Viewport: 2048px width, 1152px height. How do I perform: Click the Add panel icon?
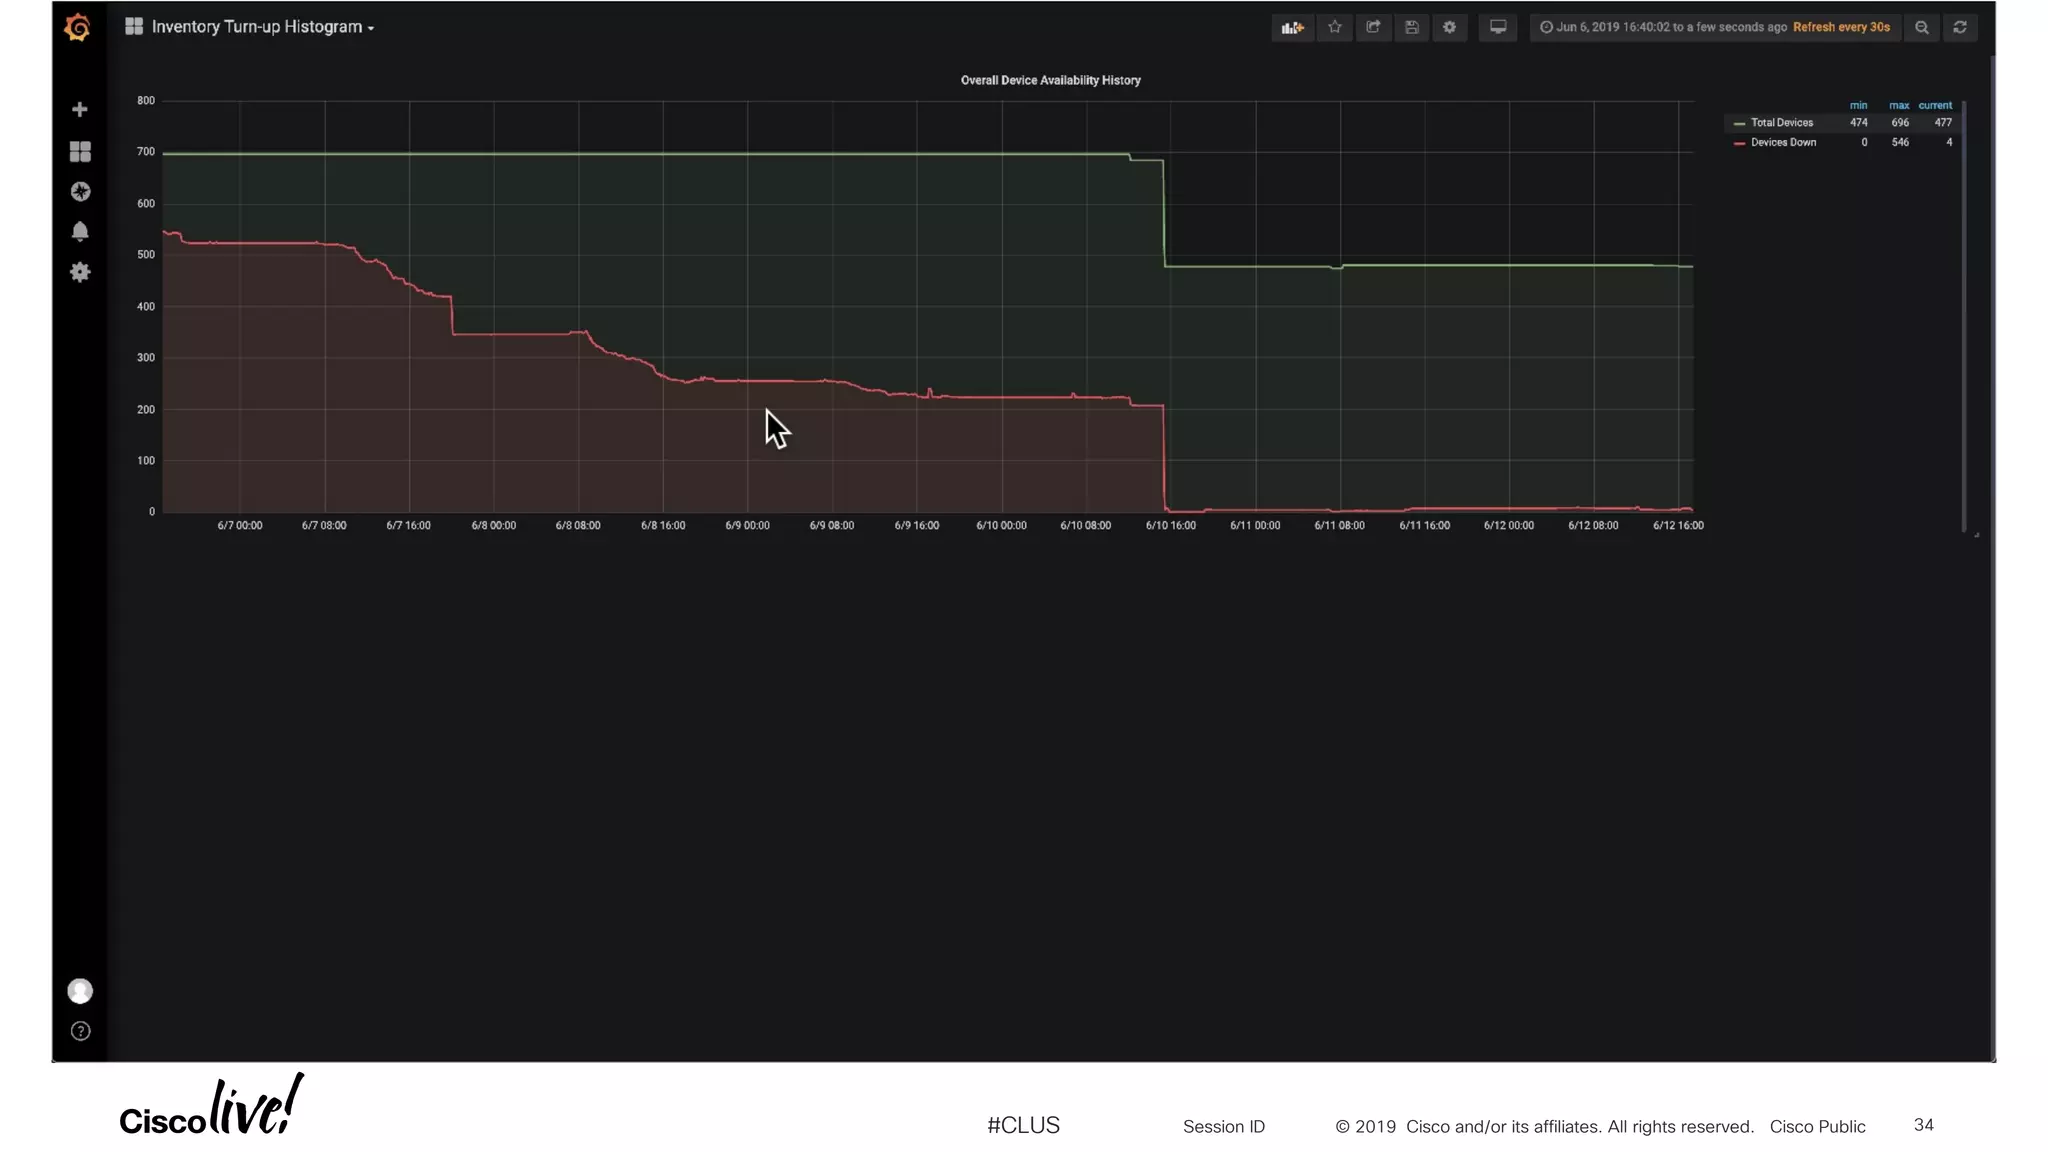pos(1292,27)
